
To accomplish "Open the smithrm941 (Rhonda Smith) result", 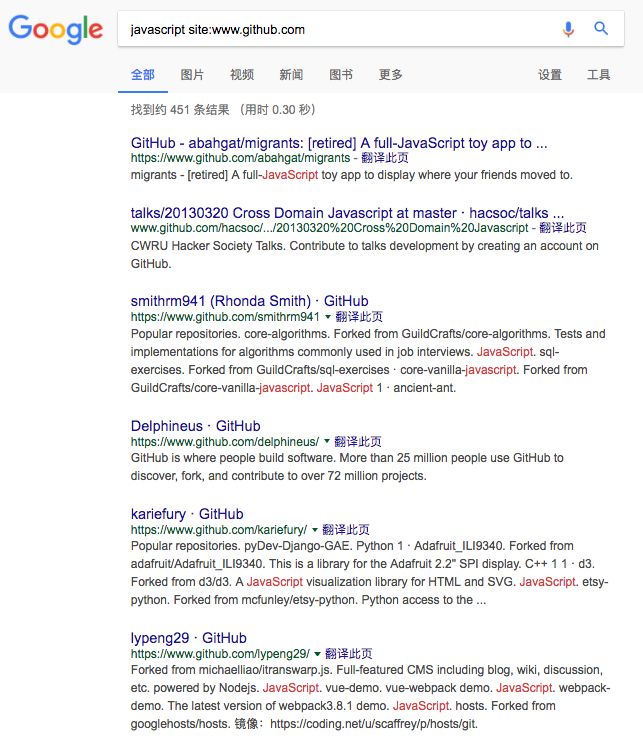I will click(249, 301).
